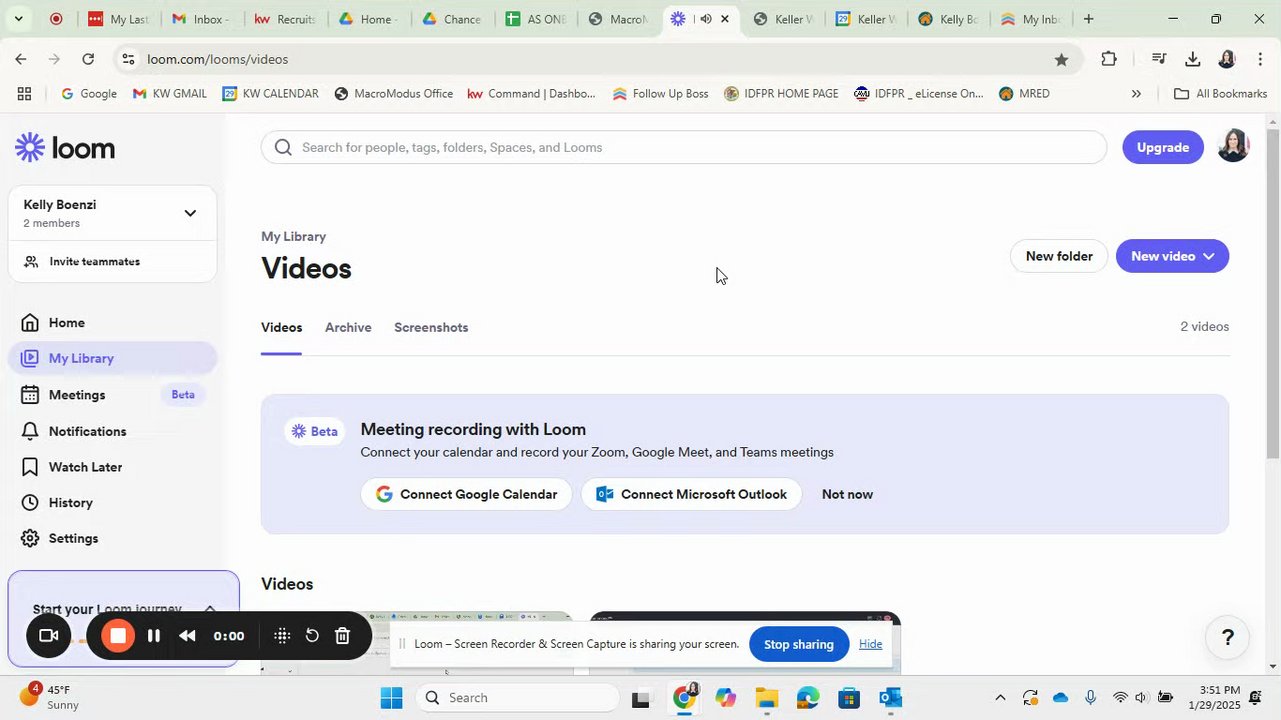Go back in the browser

(x=20, y=59)
